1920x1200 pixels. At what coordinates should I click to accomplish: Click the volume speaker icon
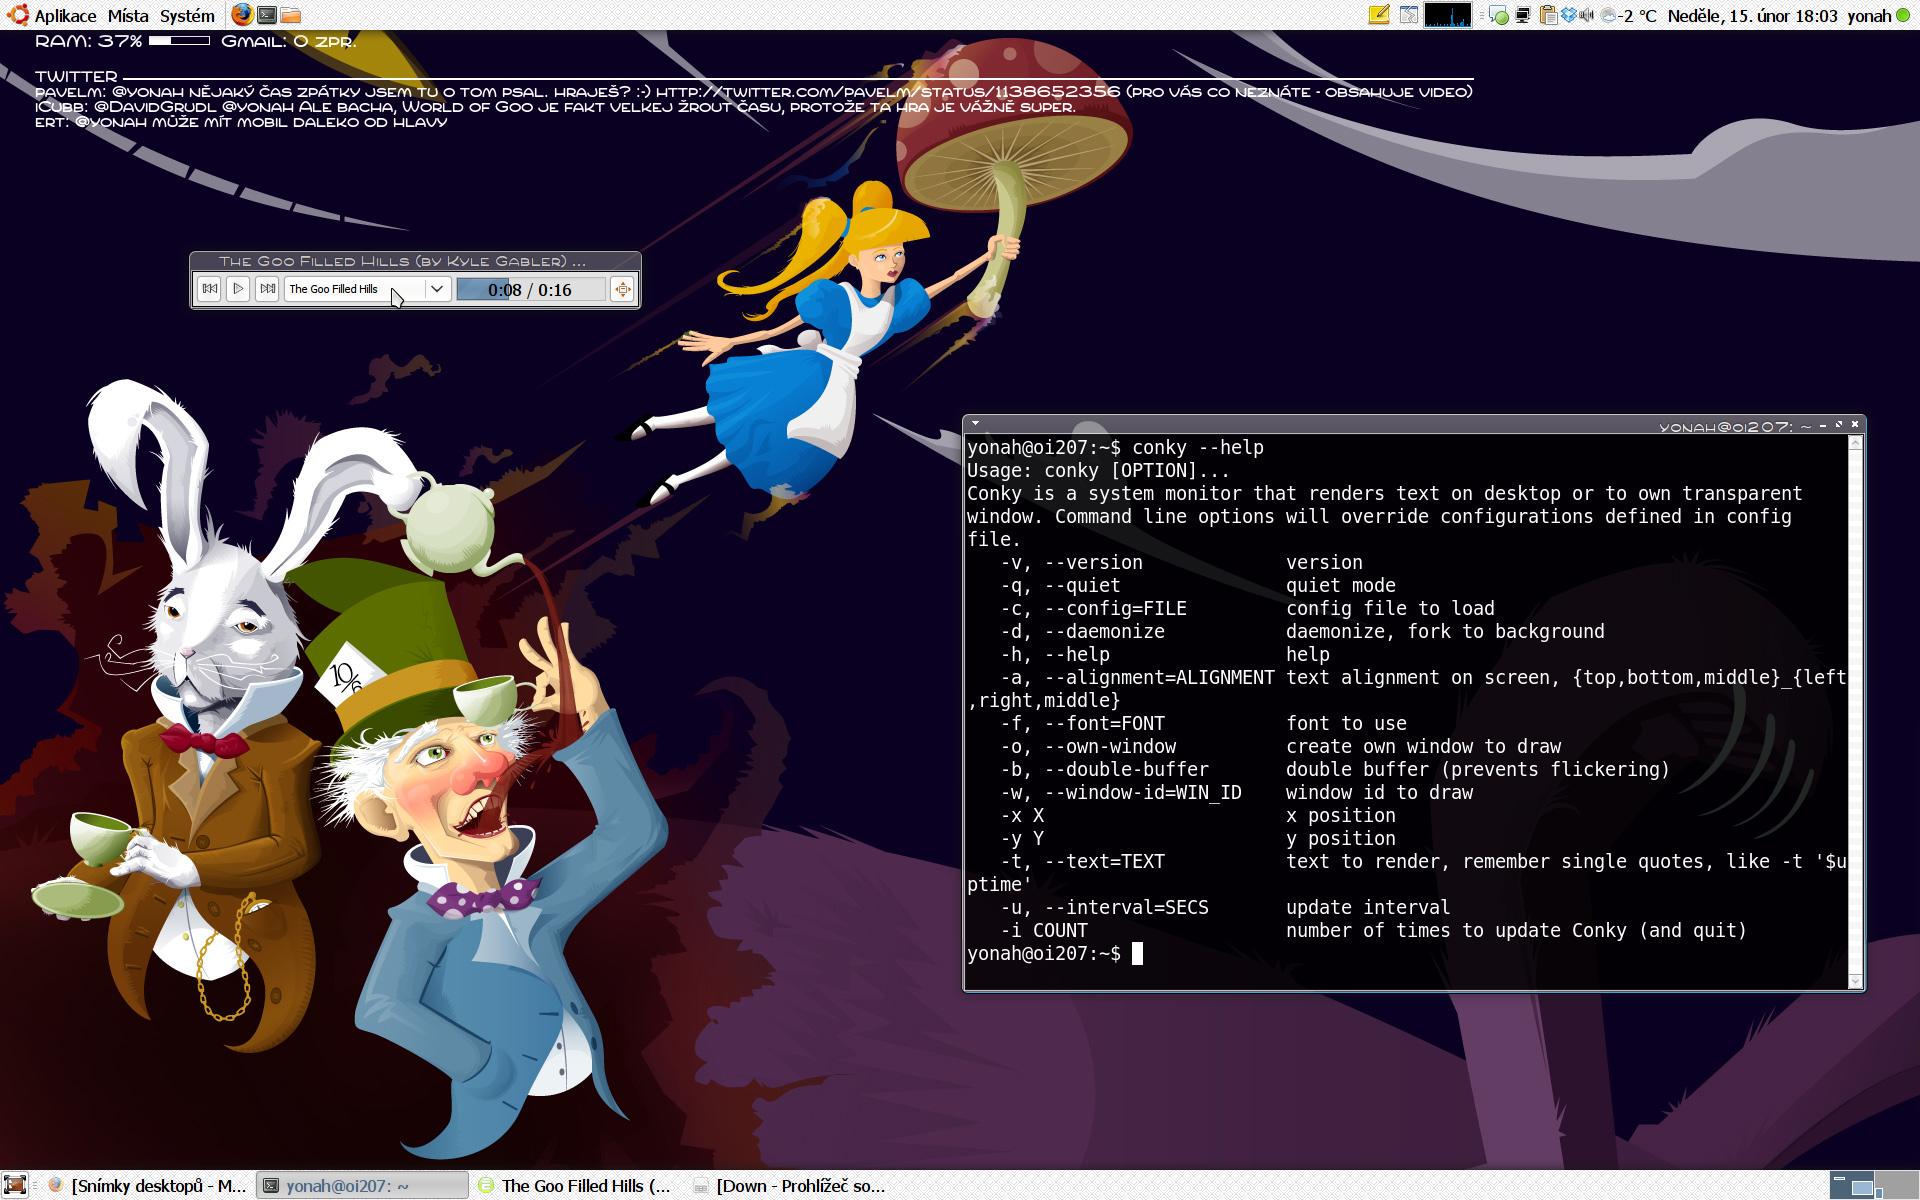pyautogui.click(x=1586, y=15)
